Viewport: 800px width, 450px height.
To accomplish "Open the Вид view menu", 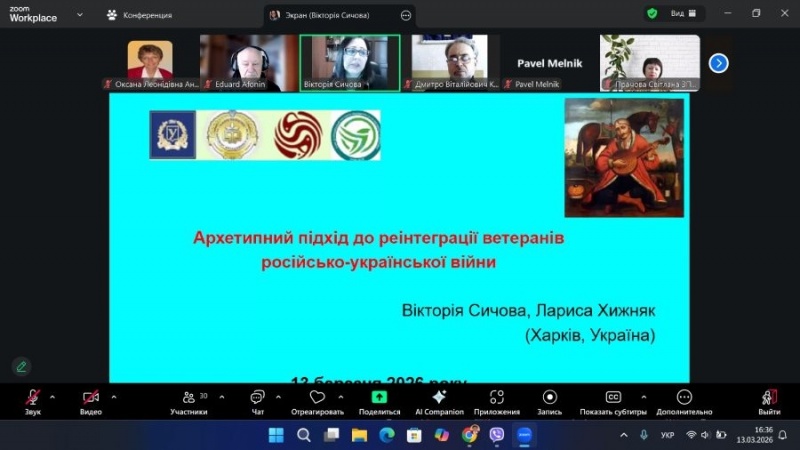I will [x=677, y=14].
